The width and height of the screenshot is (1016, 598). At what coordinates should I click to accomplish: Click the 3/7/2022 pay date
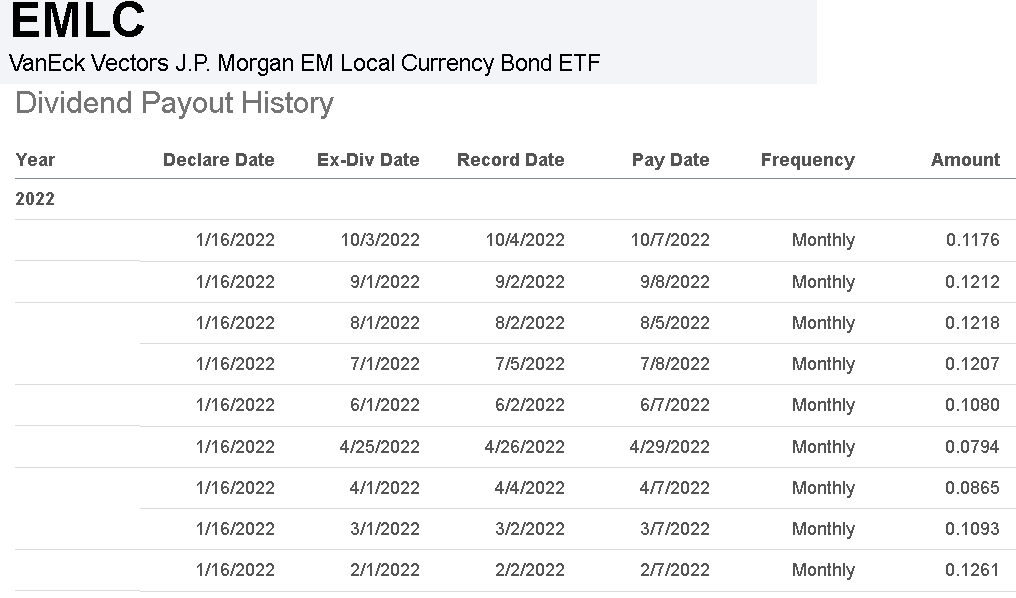coord(675,529)
